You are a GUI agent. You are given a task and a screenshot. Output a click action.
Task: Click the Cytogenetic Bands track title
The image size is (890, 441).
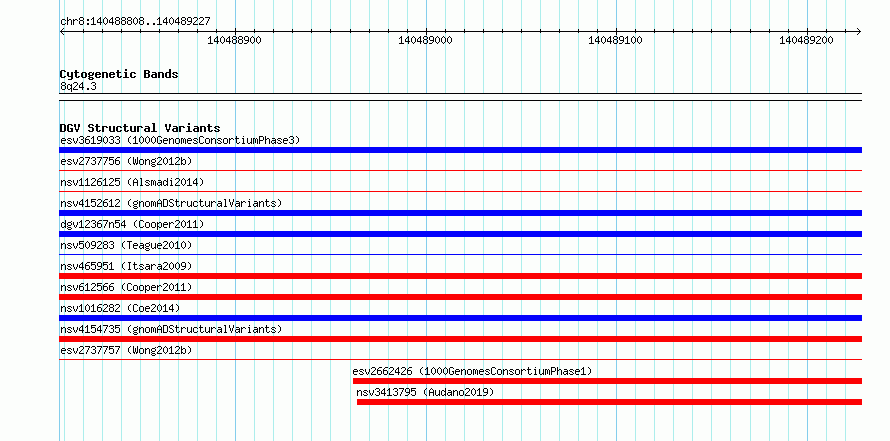119,74
